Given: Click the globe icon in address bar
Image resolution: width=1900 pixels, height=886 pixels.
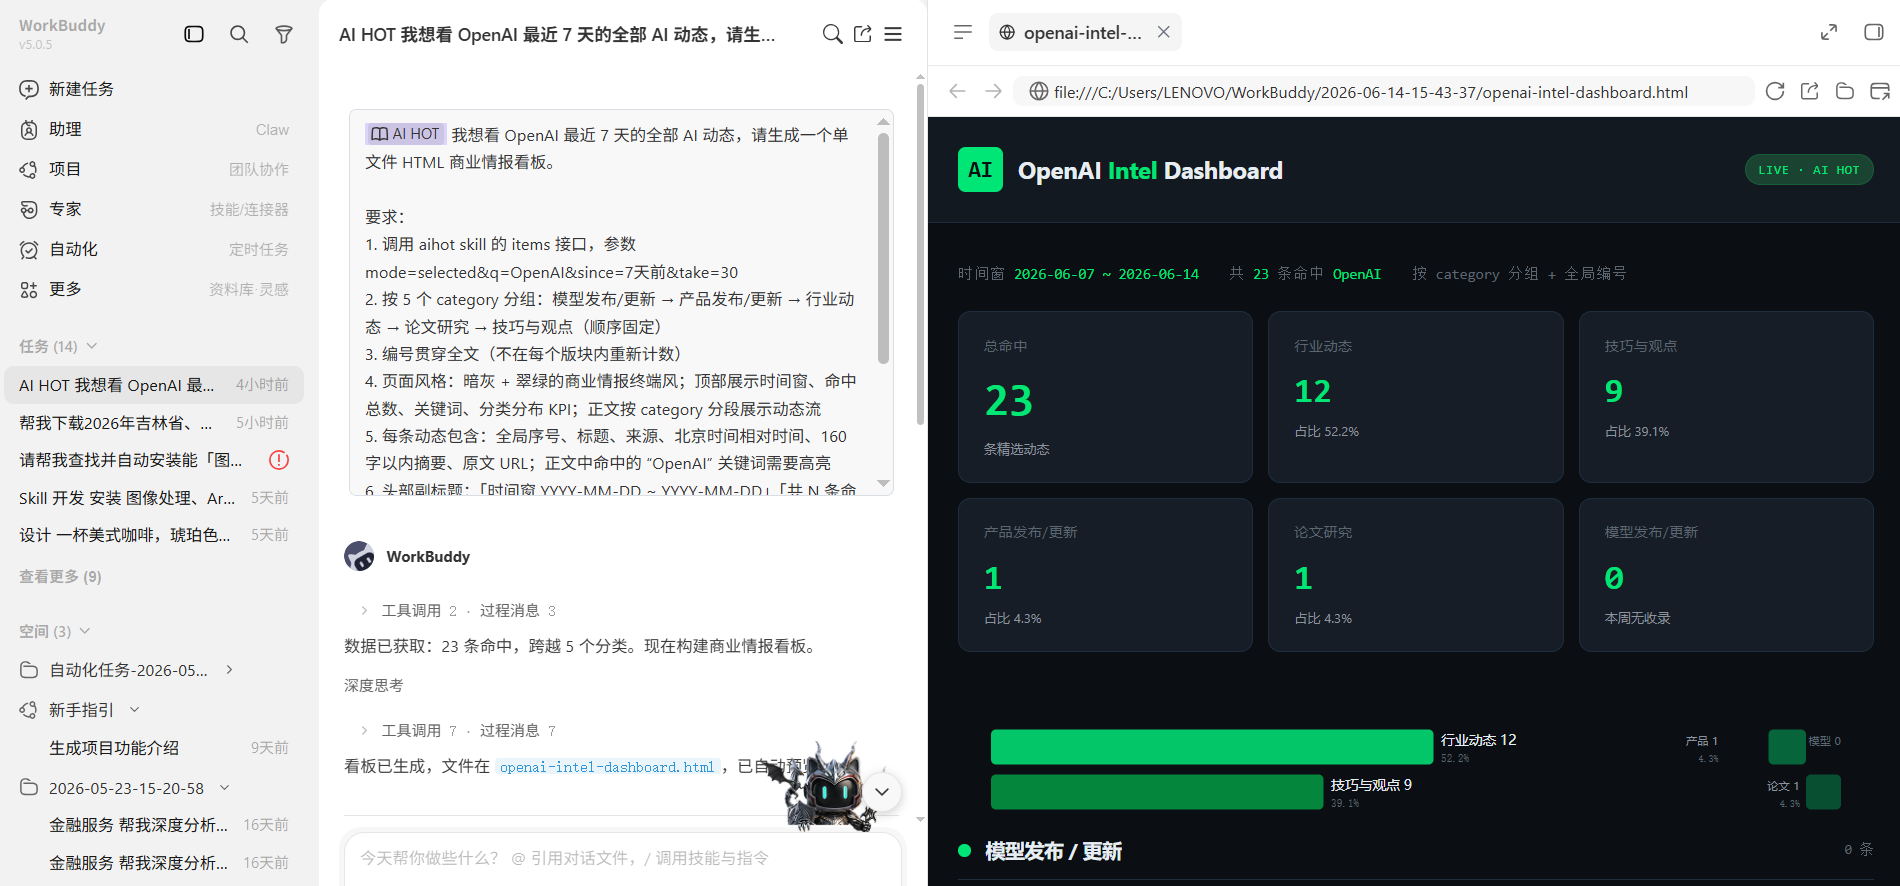Looking at the screenshot, I should point(1039,92).
